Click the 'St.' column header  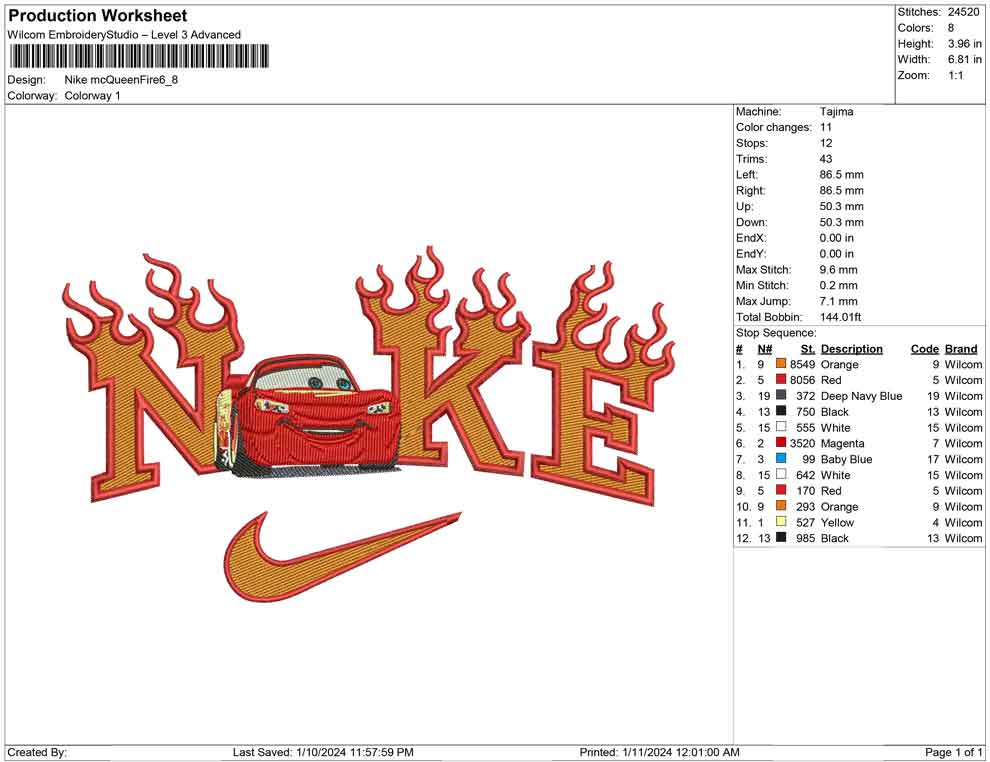[x=808, y=348]
